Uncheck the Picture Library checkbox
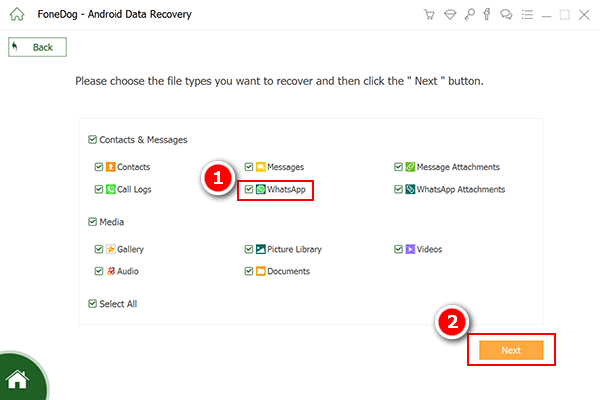Viewport: 600px width, 400px height. (x=248, y=249)
